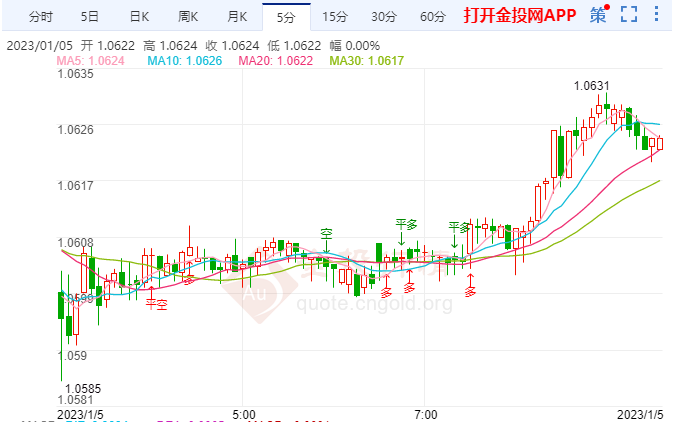Open the 日K candlestick tab

pos(139,17)
